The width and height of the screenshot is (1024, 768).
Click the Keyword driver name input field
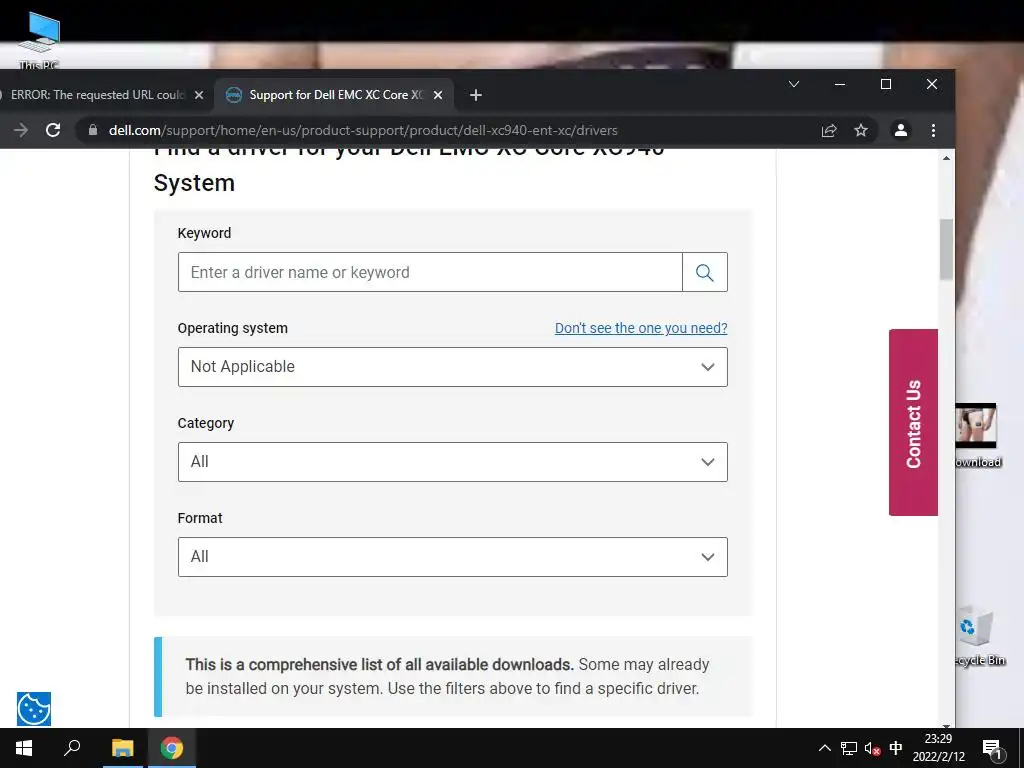pyautogui.click(x=430, y=272)
